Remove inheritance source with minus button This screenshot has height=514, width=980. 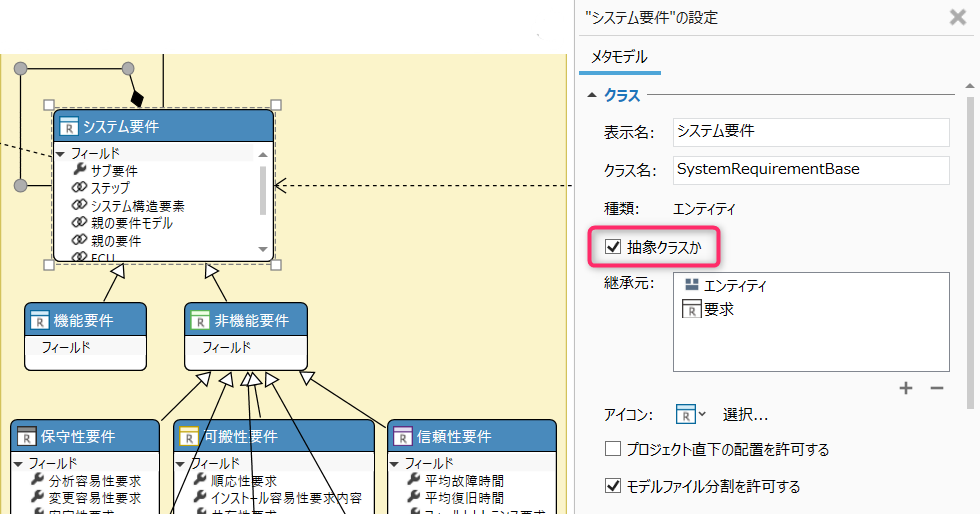936,388
